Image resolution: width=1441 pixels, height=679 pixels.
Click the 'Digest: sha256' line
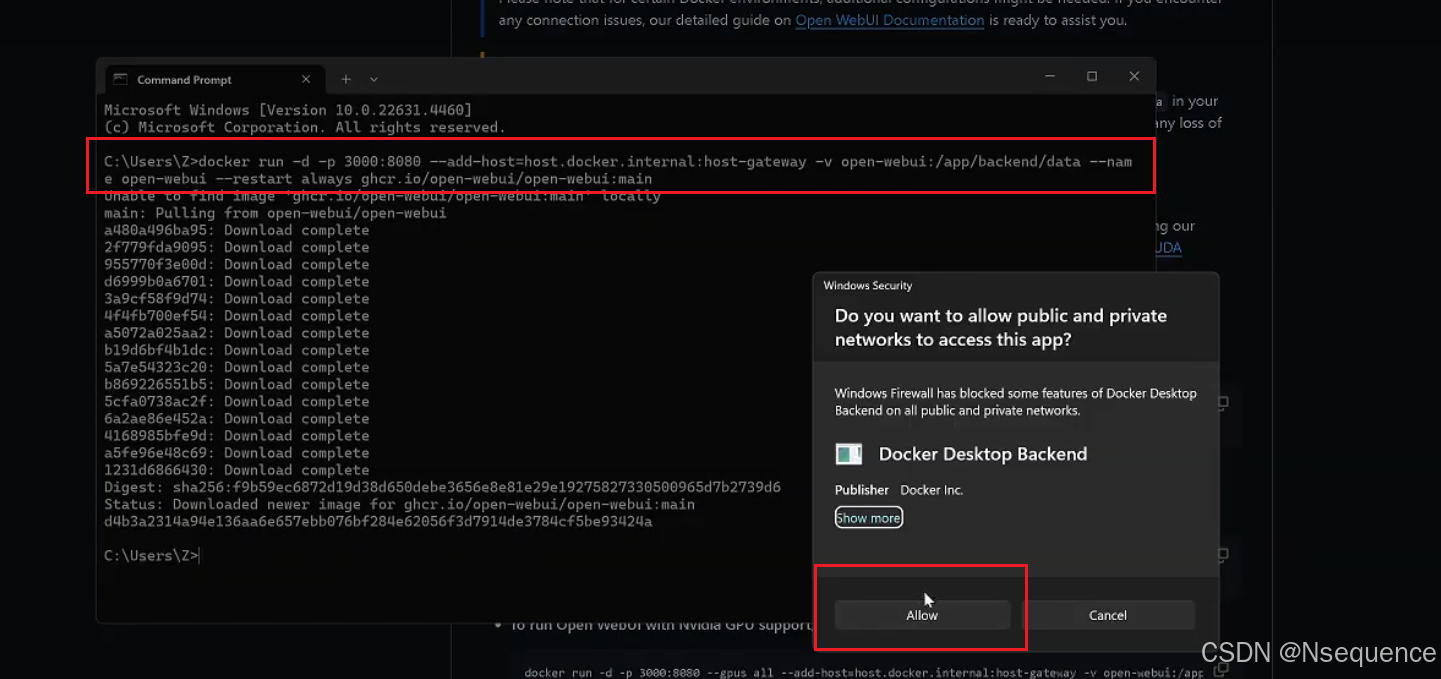(442, 487)
